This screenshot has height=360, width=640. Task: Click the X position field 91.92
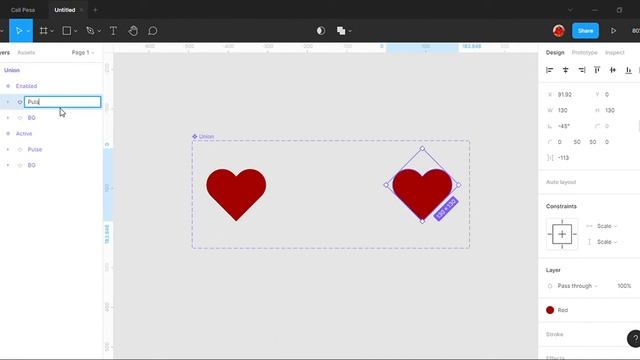pos(564,95)
